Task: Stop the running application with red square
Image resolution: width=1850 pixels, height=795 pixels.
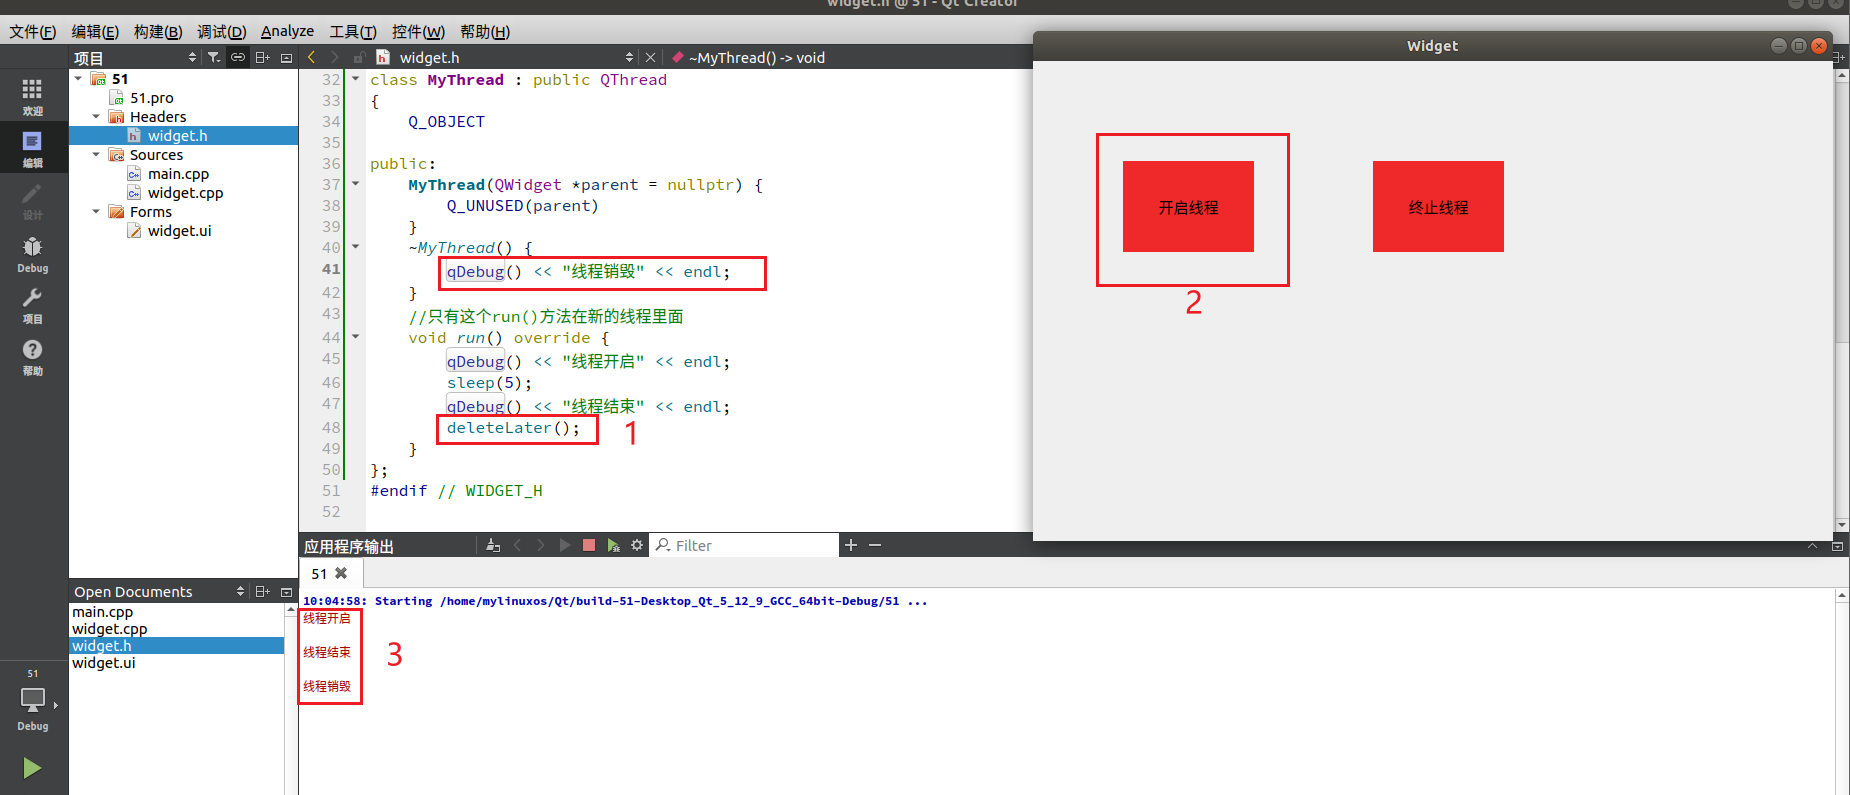Action: click(589, 545)
